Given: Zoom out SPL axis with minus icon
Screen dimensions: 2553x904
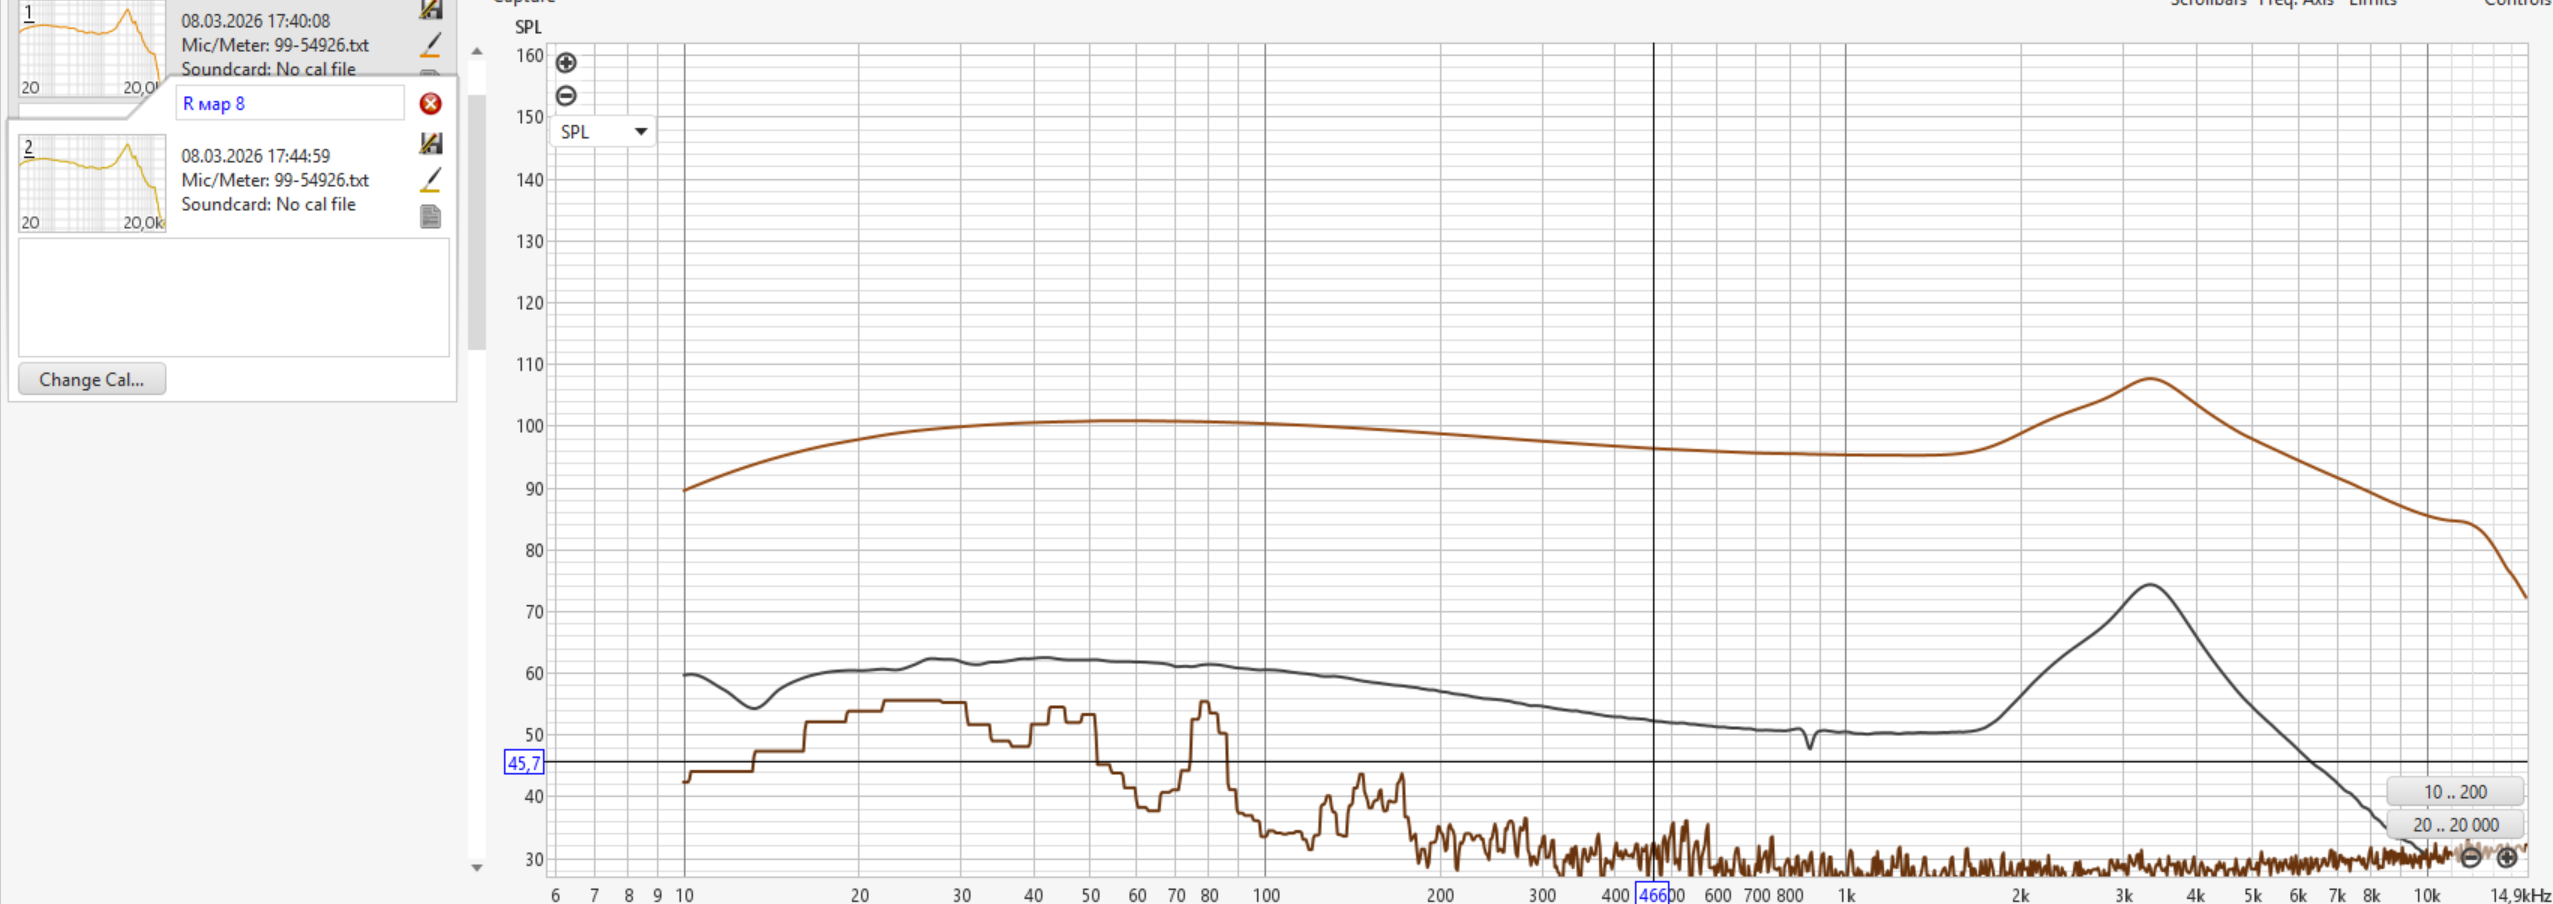Looking at the screenshot, I should [566, 96].
